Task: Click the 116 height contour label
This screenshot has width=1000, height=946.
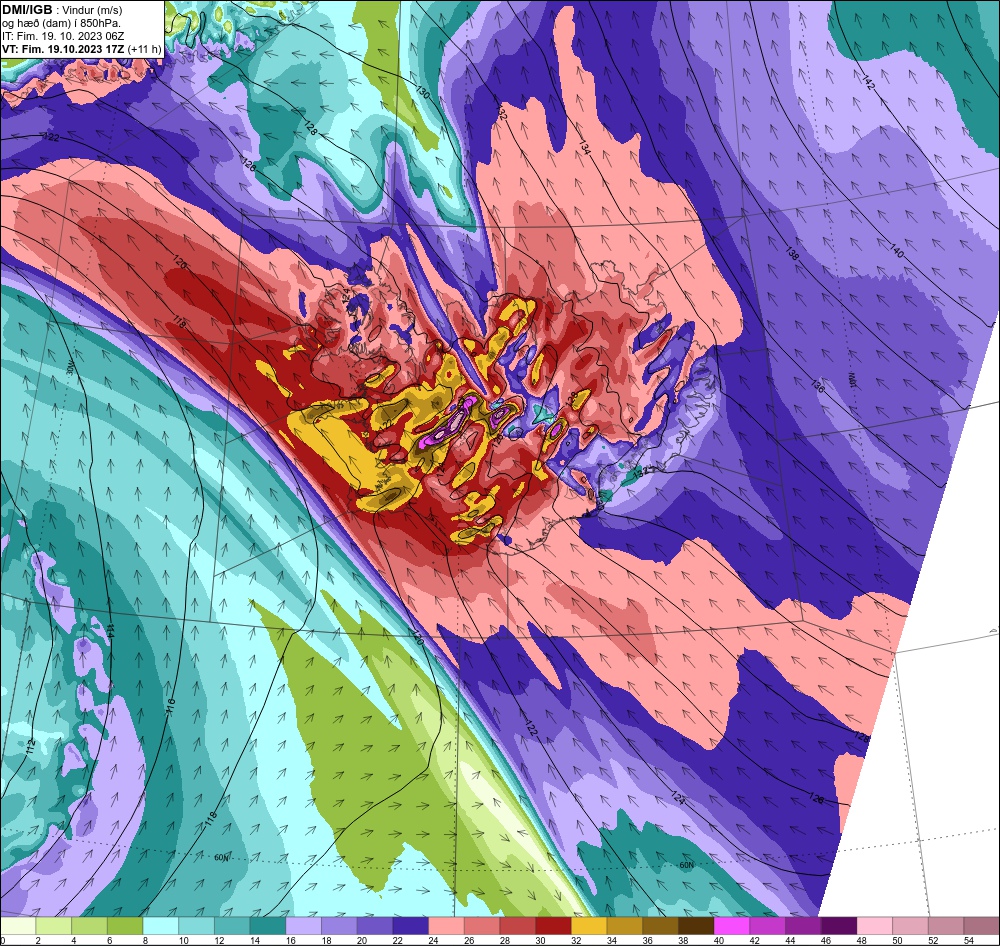Action: click(170, 706)
